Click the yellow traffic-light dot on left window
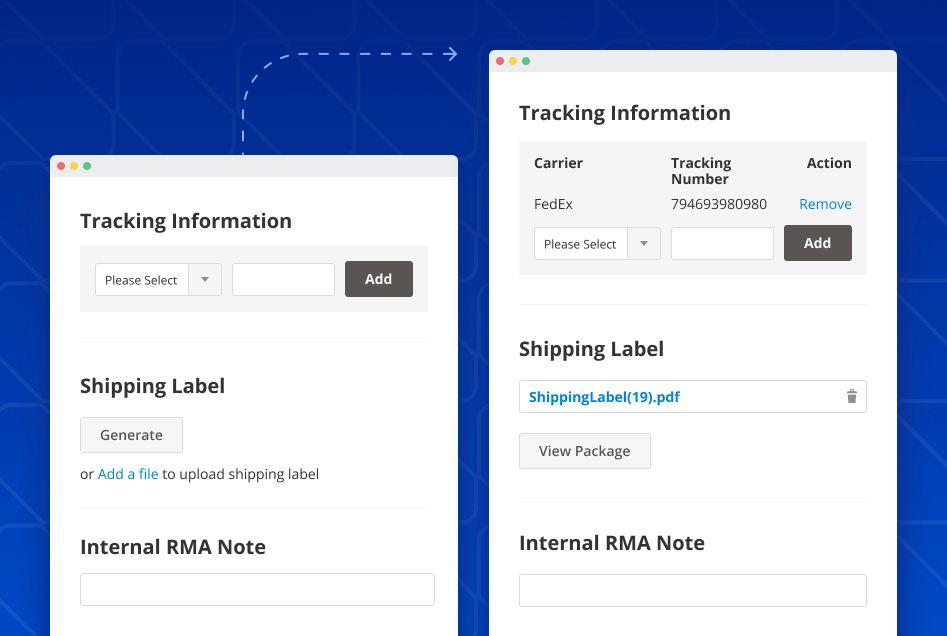This screenshot has width=947, height=636. tap(74, 166)
